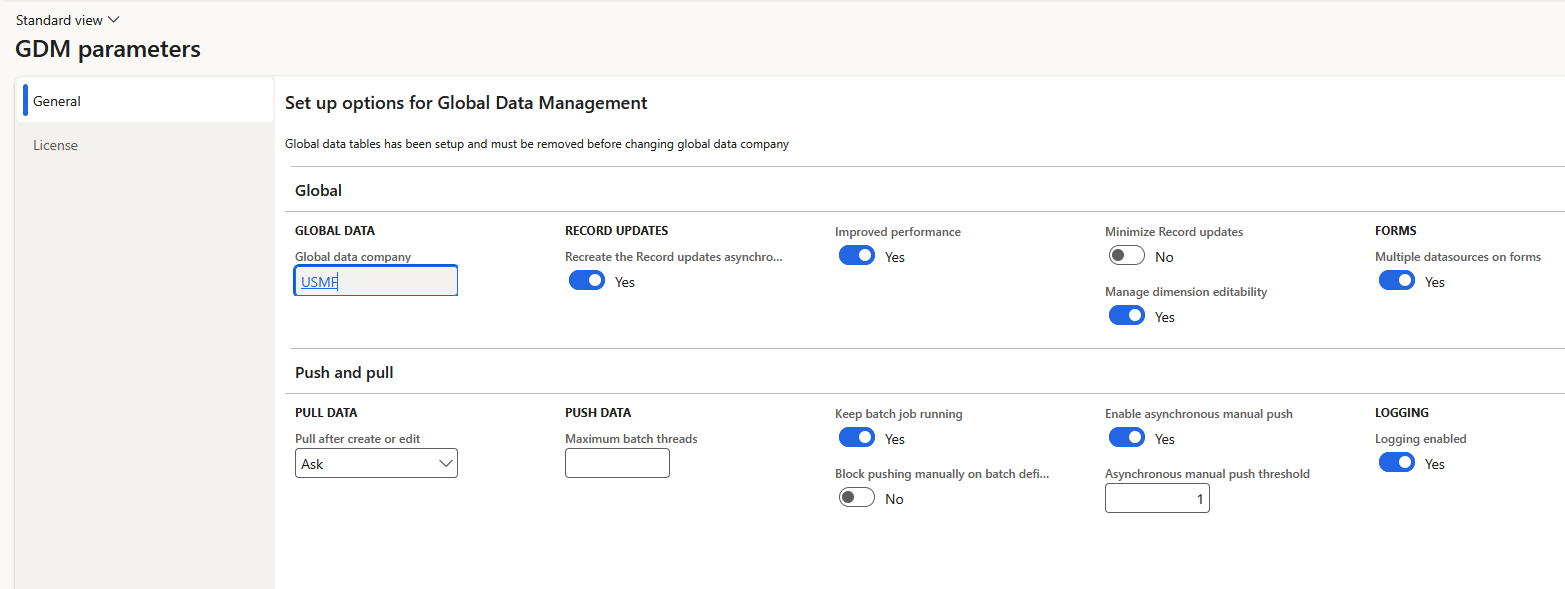Click the Maximum batch threads field
This screenshot has width=1565, height=589.
click(617, 463)
